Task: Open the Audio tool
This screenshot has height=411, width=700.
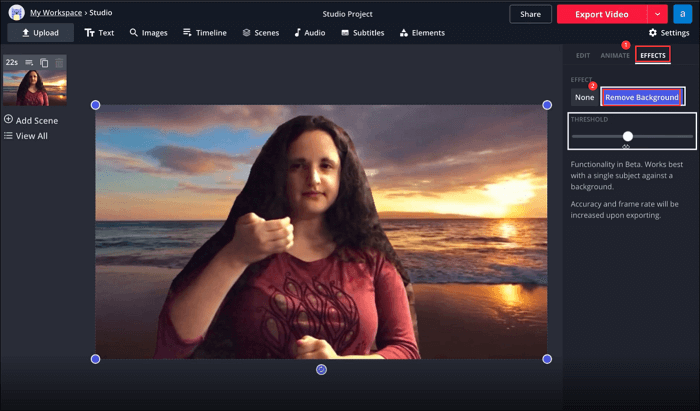Action: [309, 33]
